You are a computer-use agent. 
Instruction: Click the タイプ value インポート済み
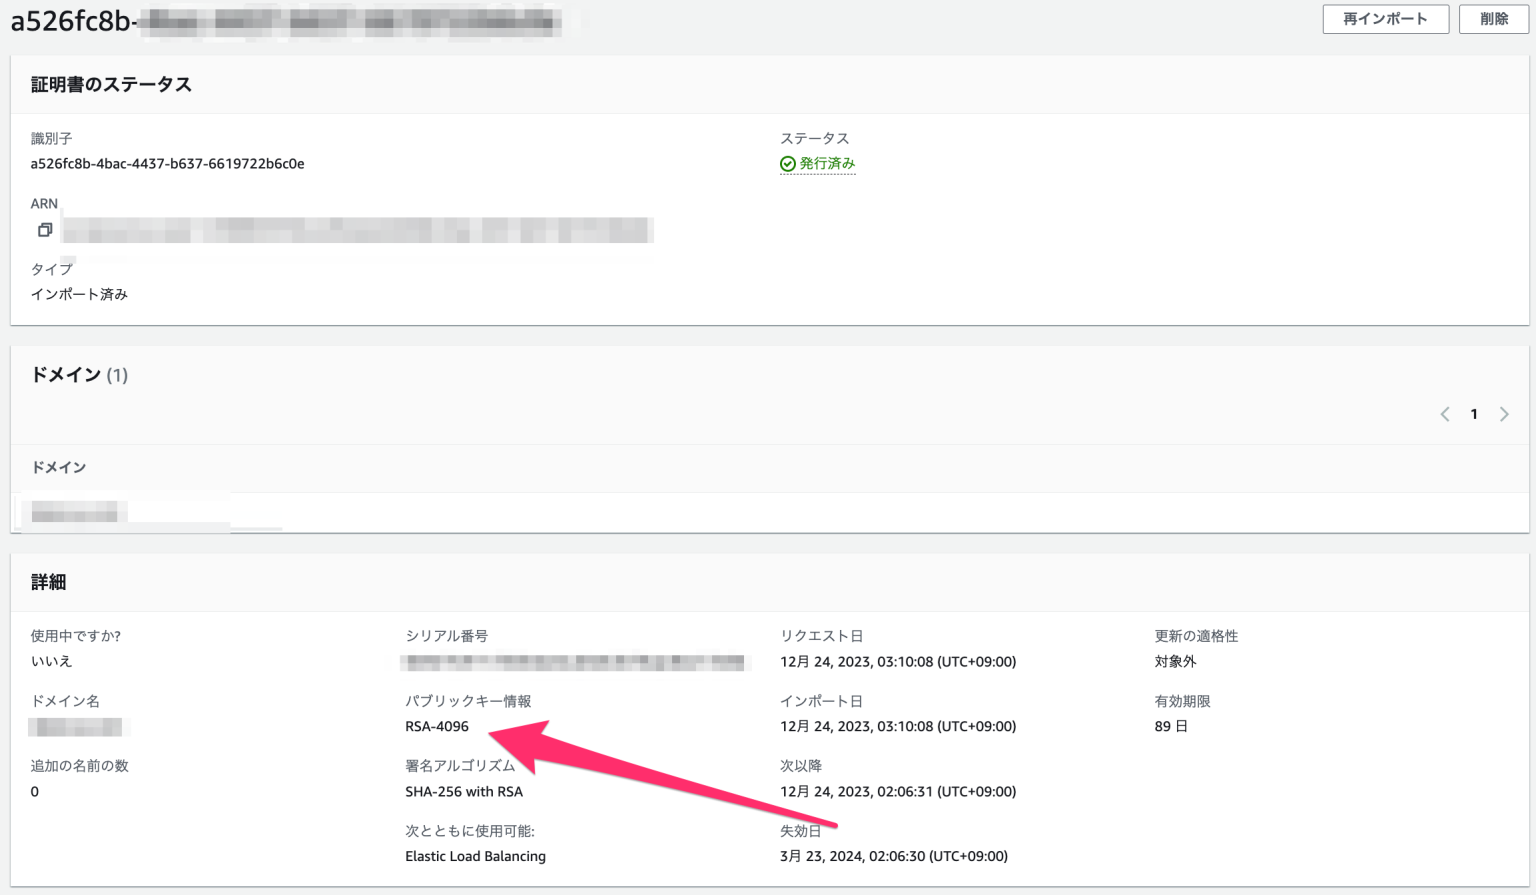[79, 293]
